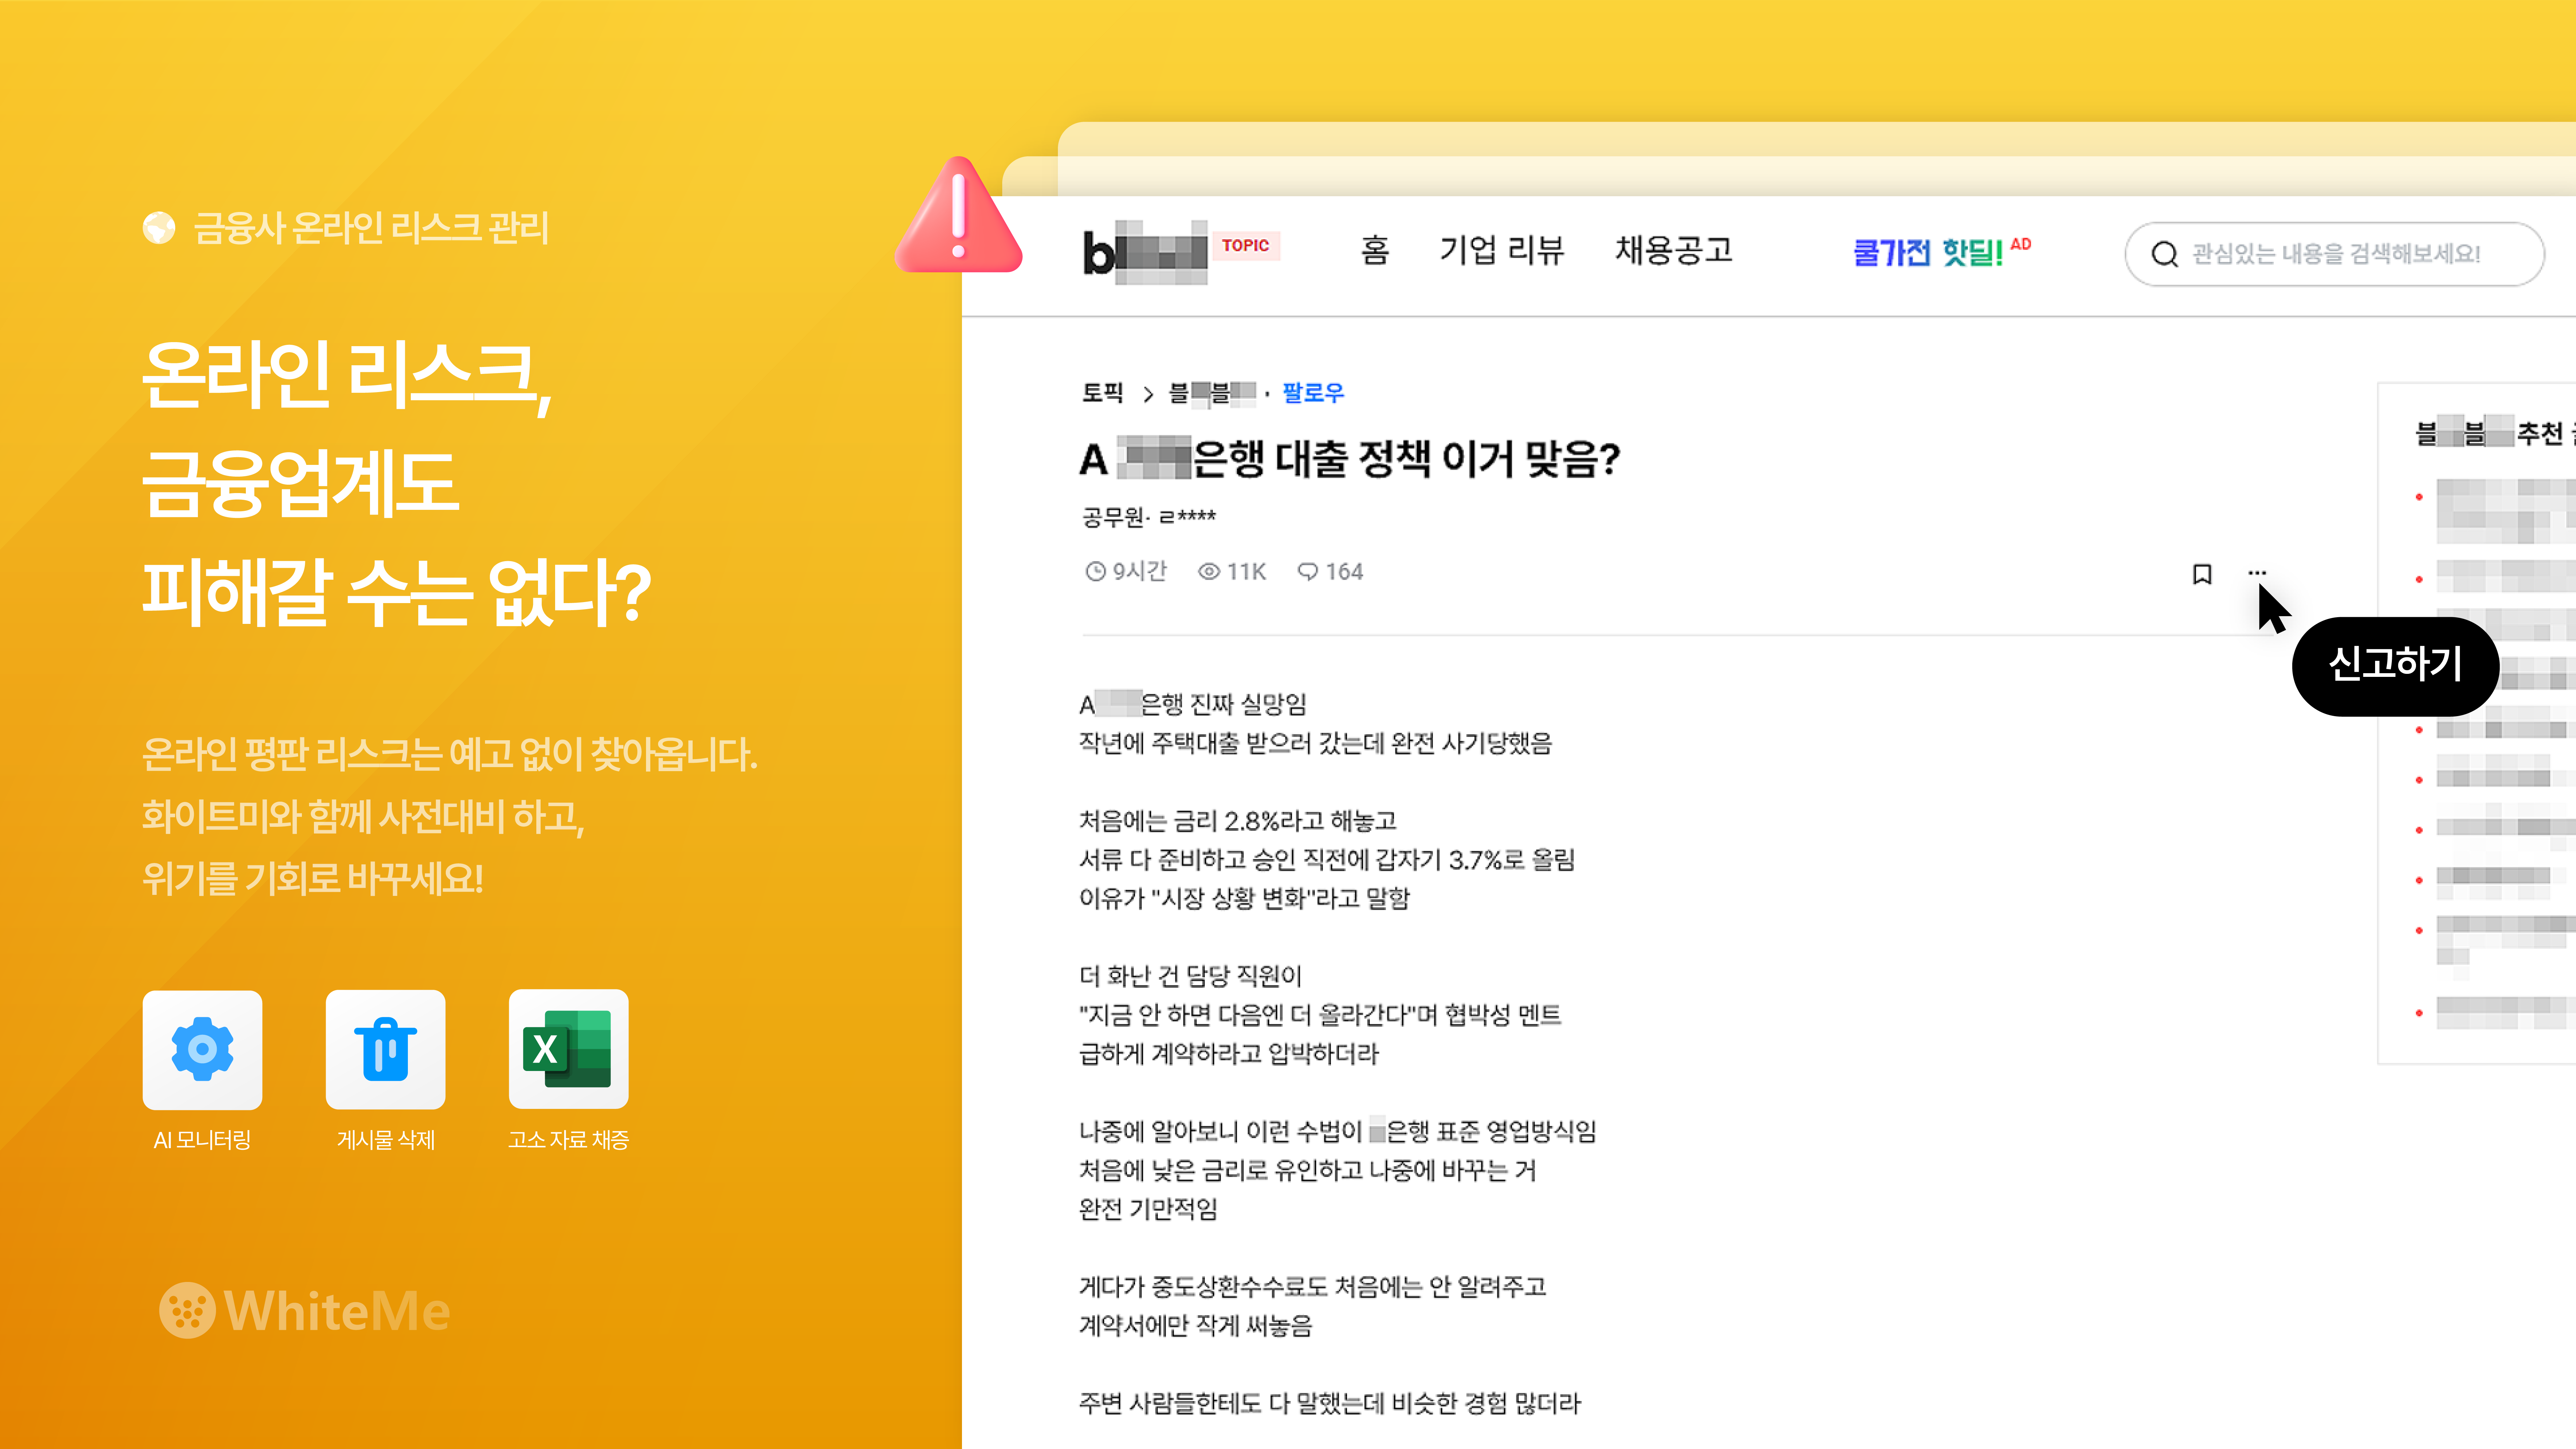Click the search field 관심있는 내용을 검색해보세요!

coord(2335,254)
